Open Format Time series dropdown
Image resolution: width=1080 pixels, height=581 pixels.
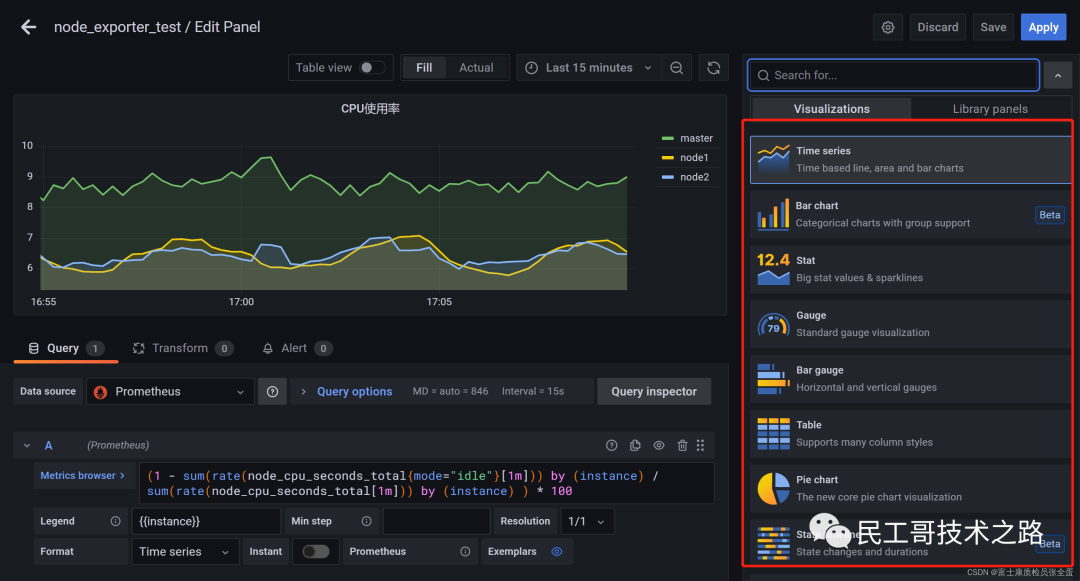[185, 551]
